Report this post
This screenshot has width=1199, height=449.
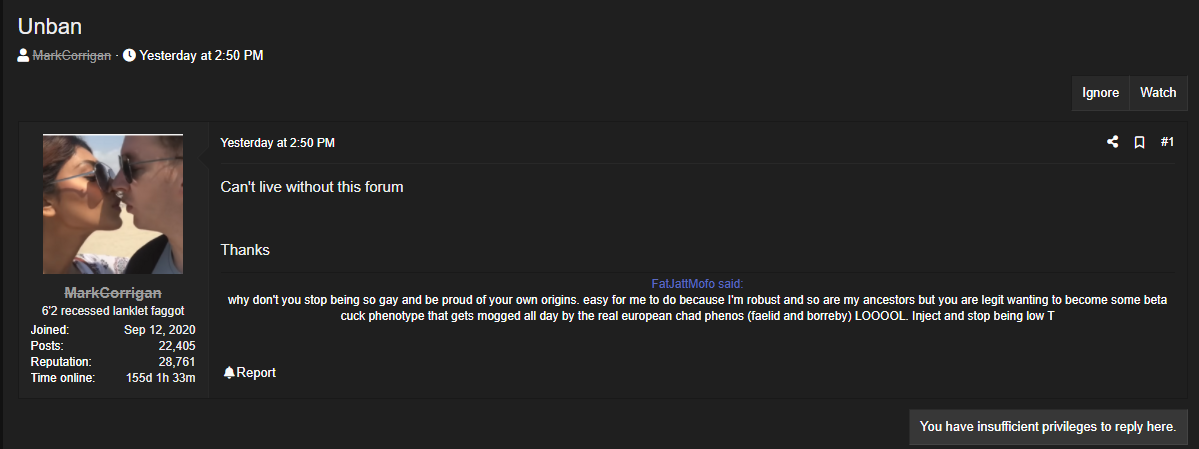click(249, 373)
